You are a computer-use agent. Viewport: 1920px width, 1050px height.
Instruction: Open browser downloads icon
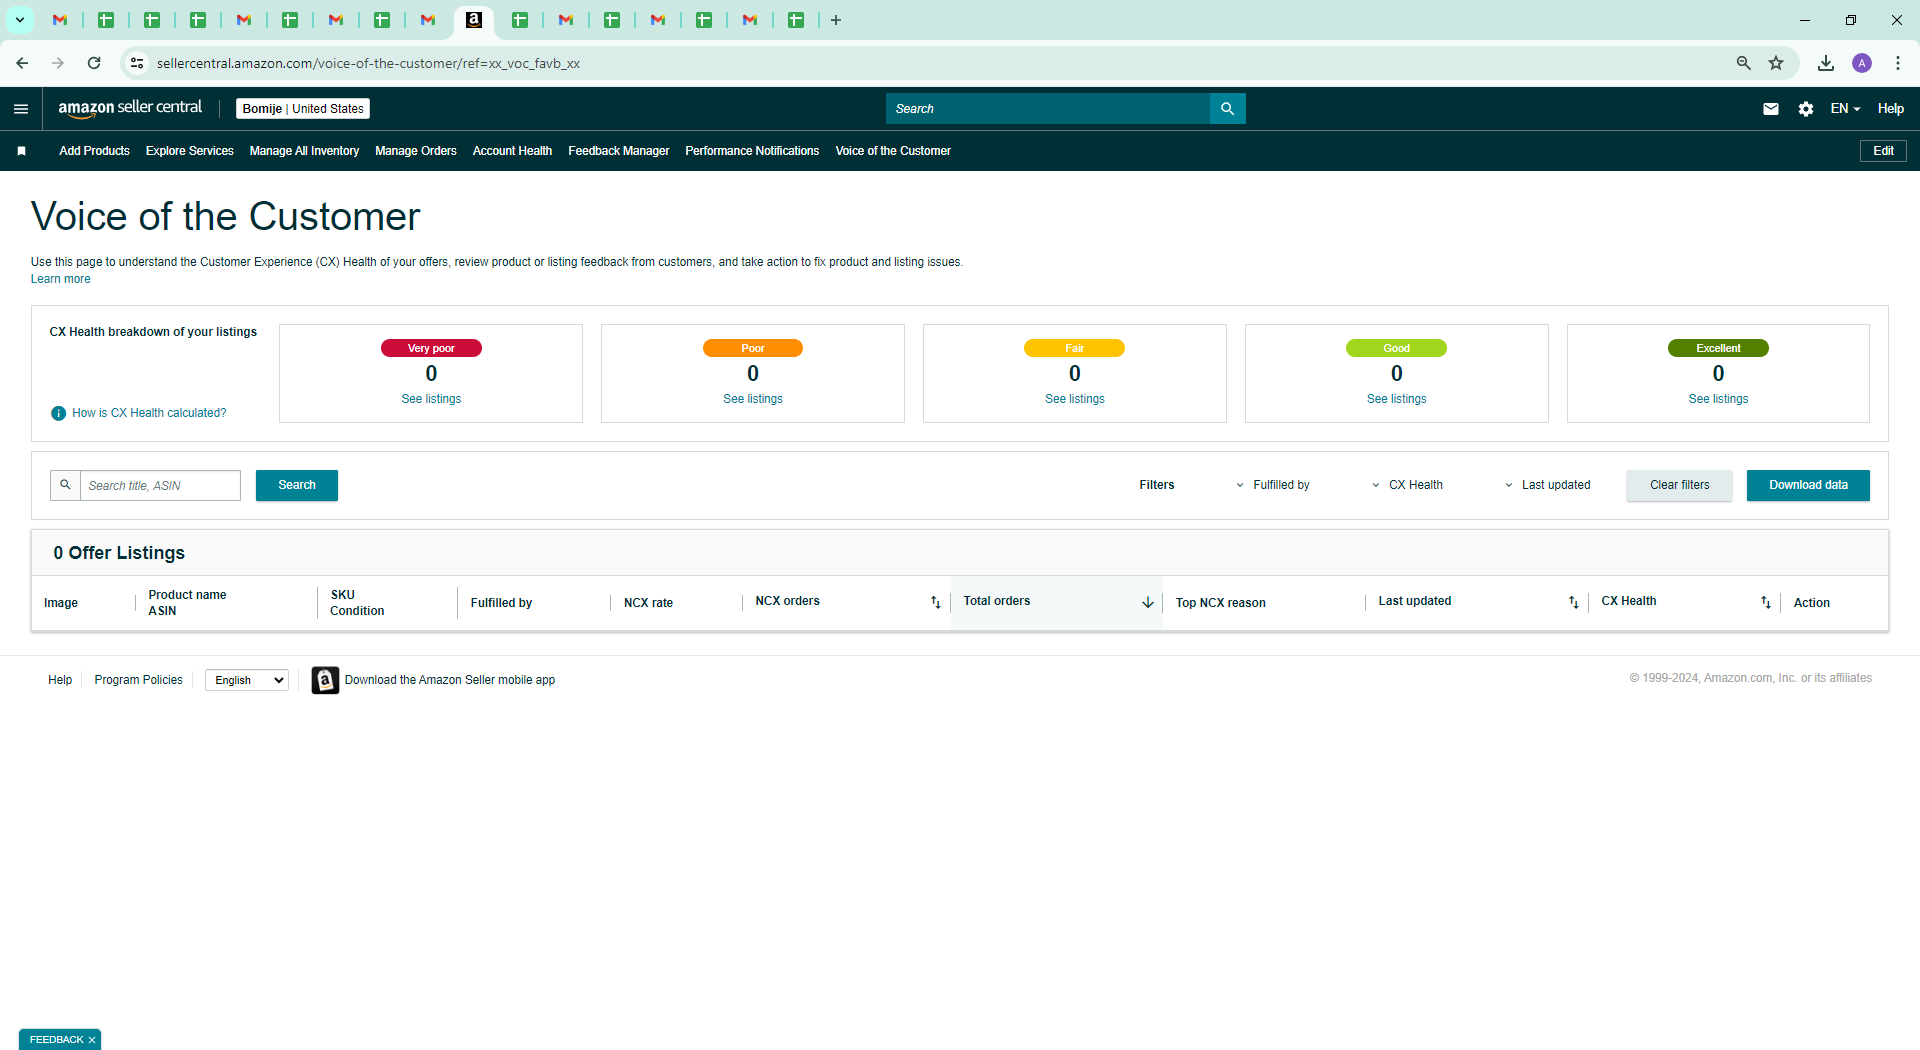pos(1826,63)
